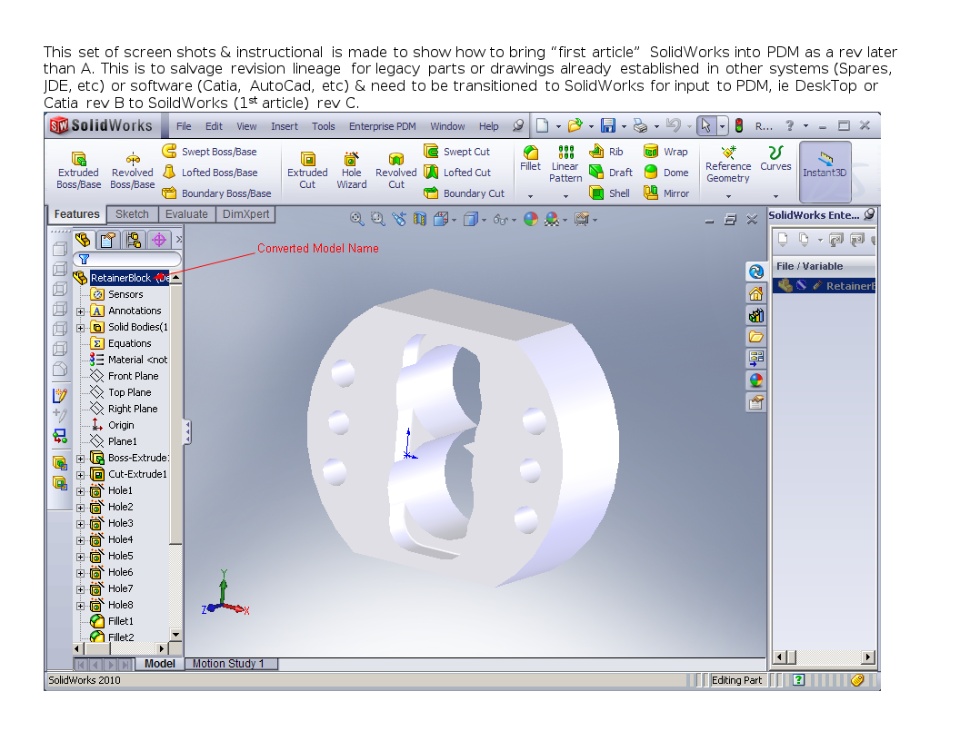This screenshot has width=960, height=741.
Task: Click feature tree scroll down arrow
Action: [x=176, y=634]
